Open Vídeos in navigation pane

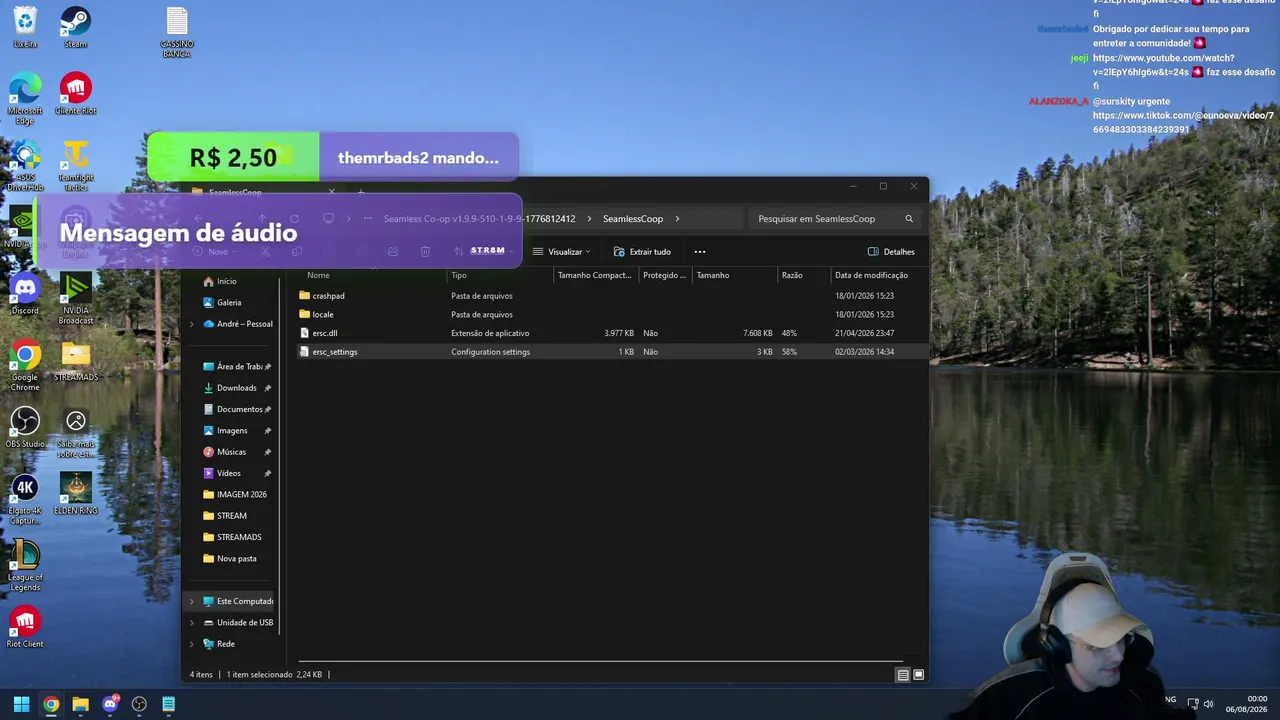(x=229, y=473)
